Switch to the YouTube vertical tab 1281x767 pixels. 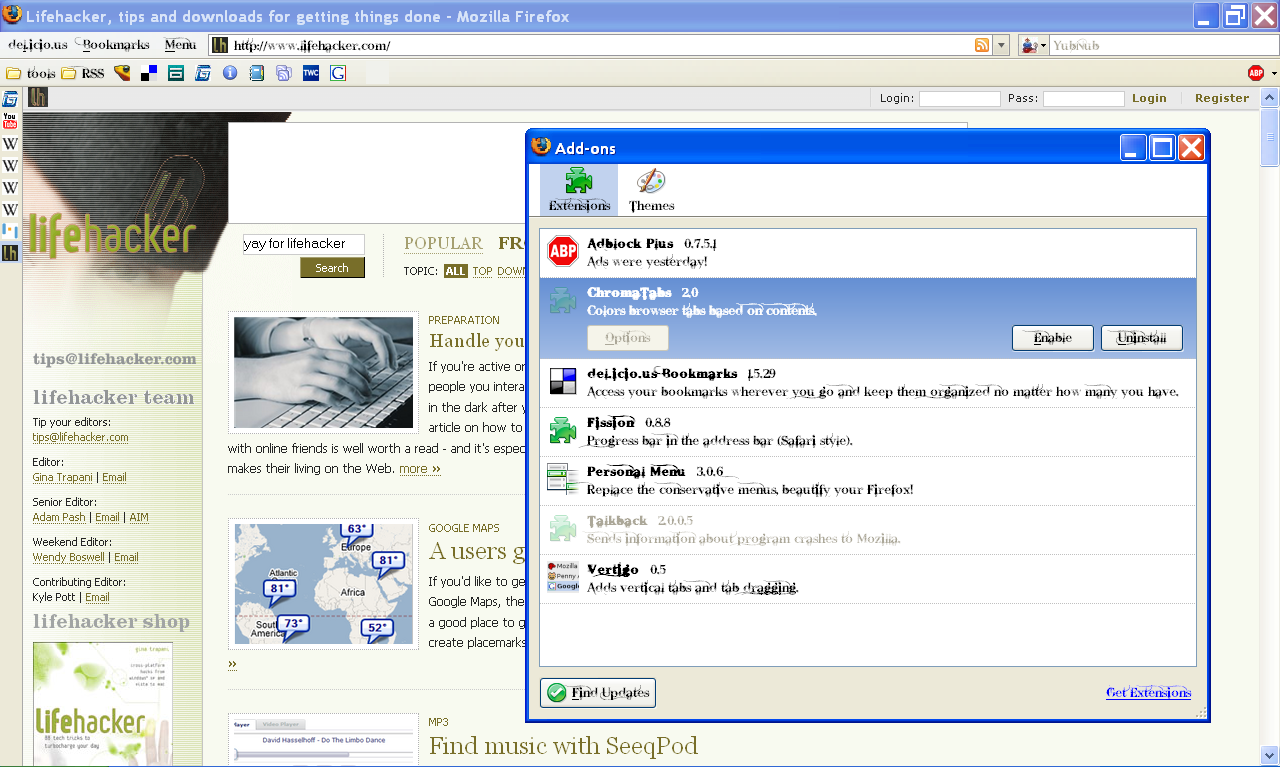10,121
